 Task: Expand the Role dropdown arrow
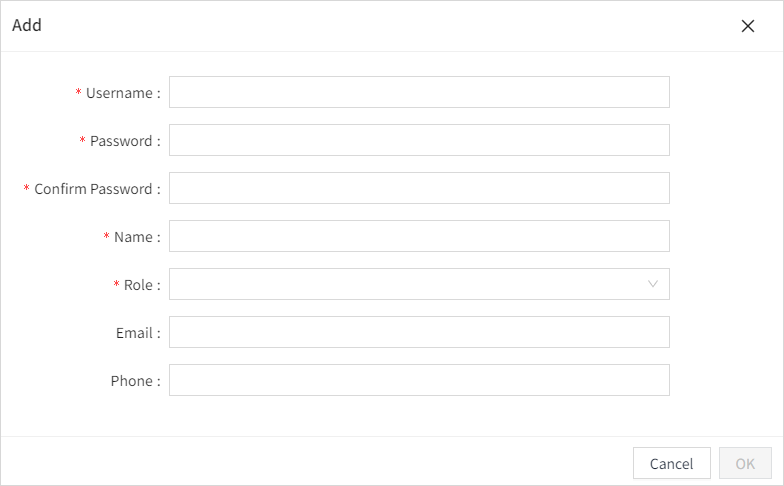coord(653,284)
